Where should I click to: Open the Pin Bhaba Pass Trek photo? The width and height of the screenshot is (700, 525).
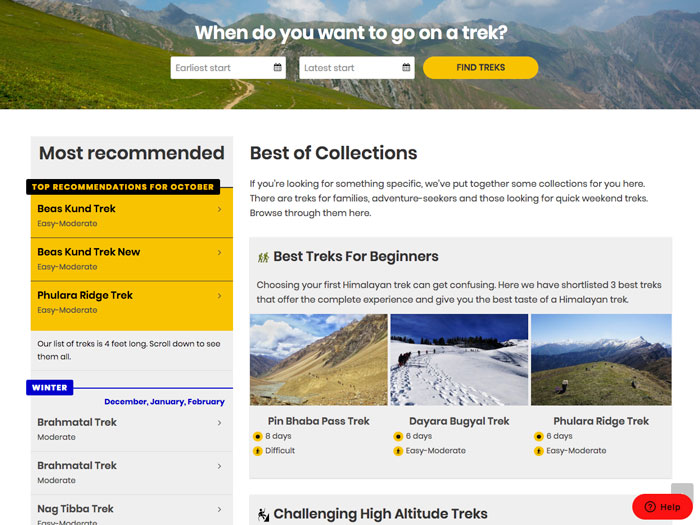point(319,360)
